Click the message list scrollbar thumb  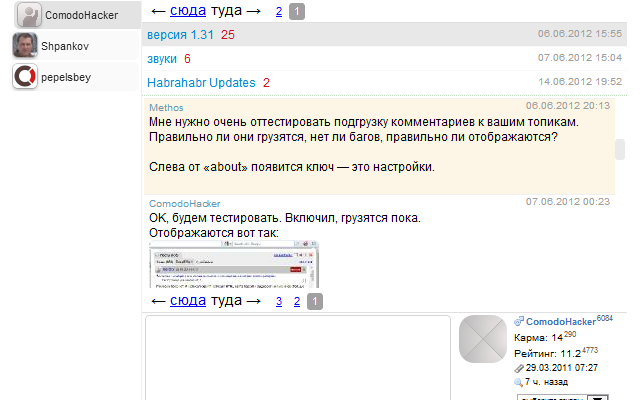(620, 149)
